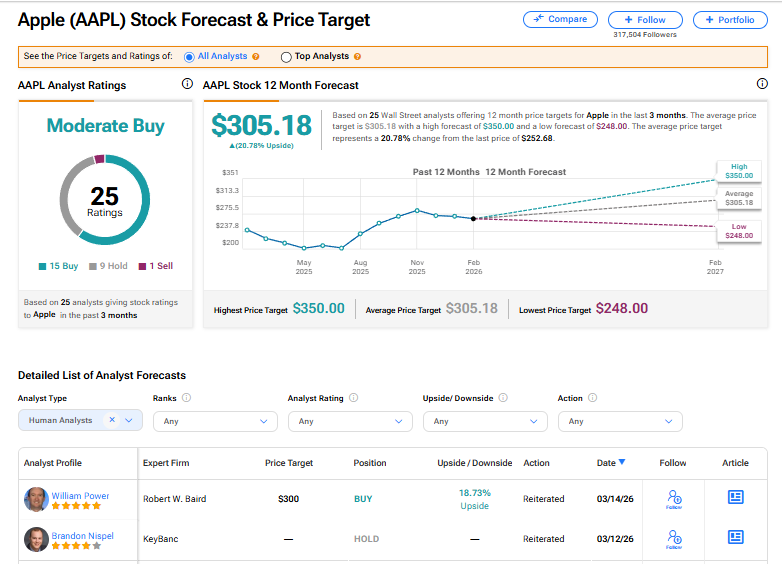Expand the Ranks dropdown

216,421
